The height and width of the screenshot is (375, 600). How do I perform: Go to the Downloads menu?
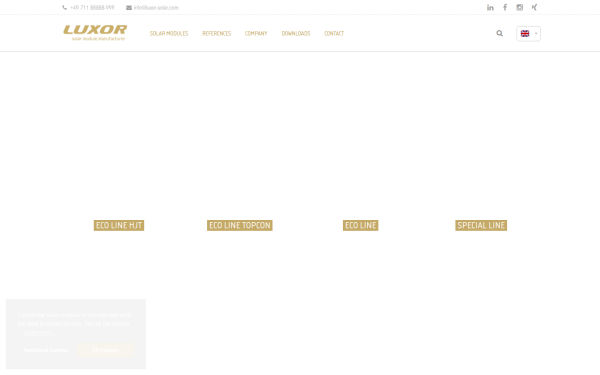click(296, 34)
